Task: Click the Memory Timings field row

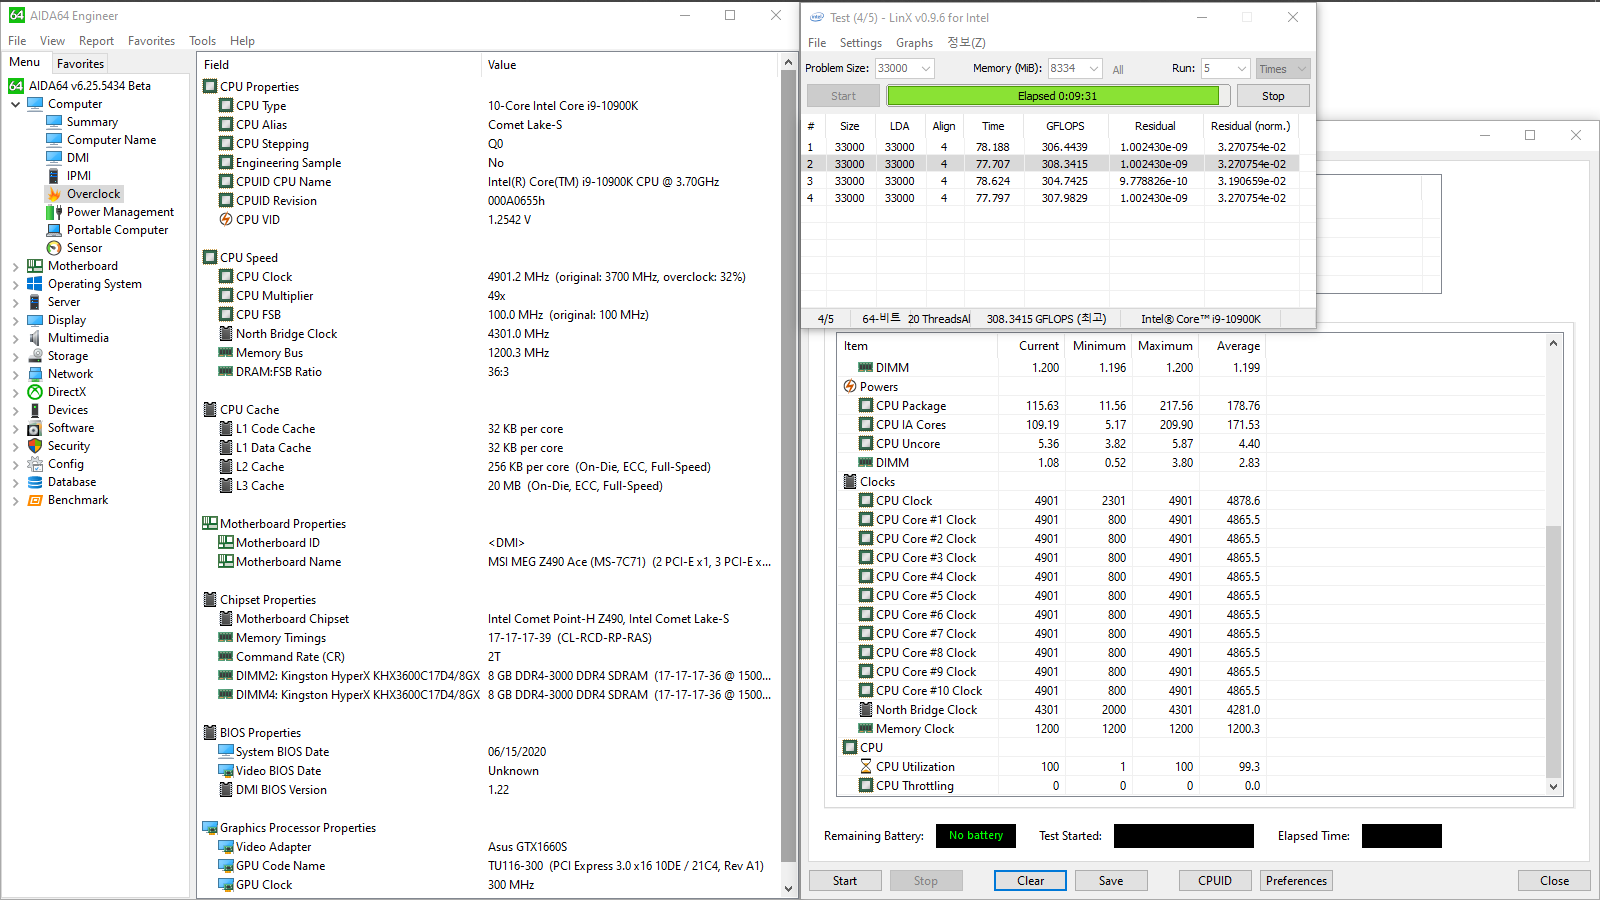Action: click(490, 638)
